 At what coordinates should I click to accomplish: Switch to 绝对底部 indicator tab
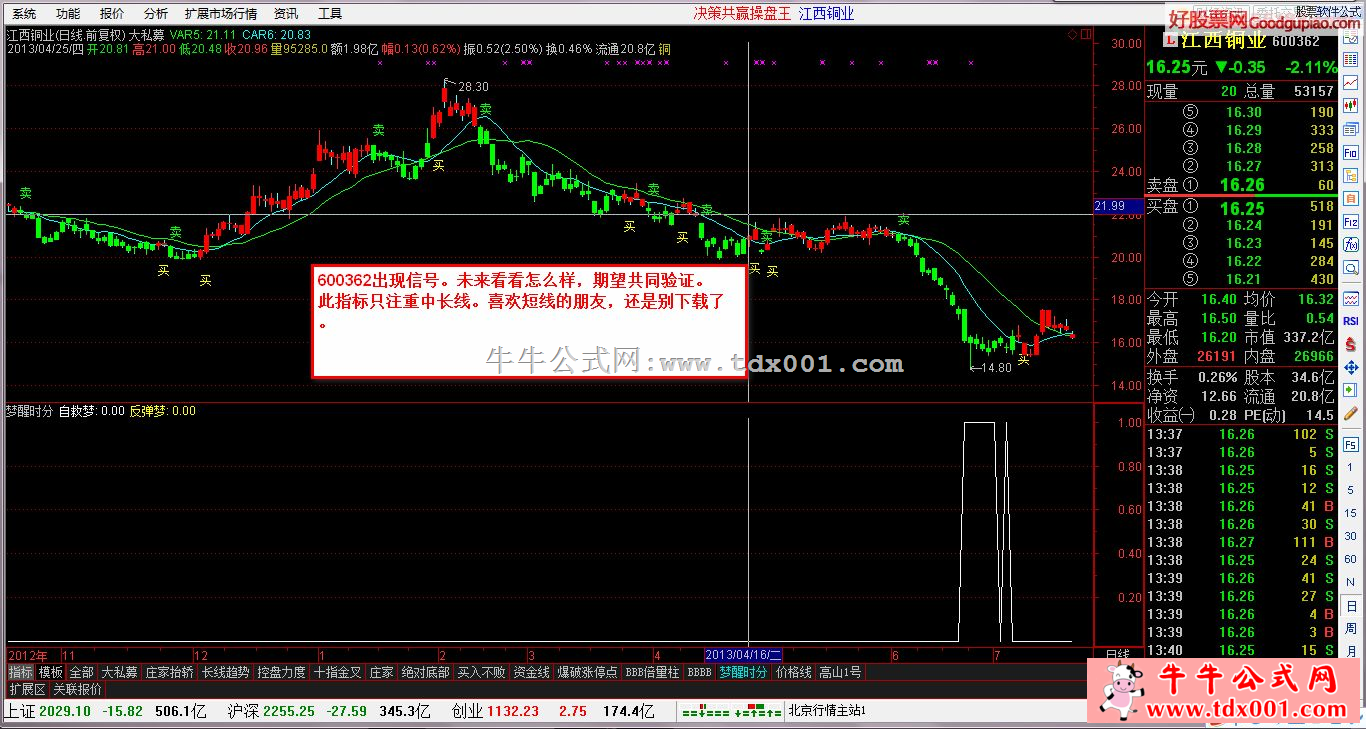(x=425, y=672)
